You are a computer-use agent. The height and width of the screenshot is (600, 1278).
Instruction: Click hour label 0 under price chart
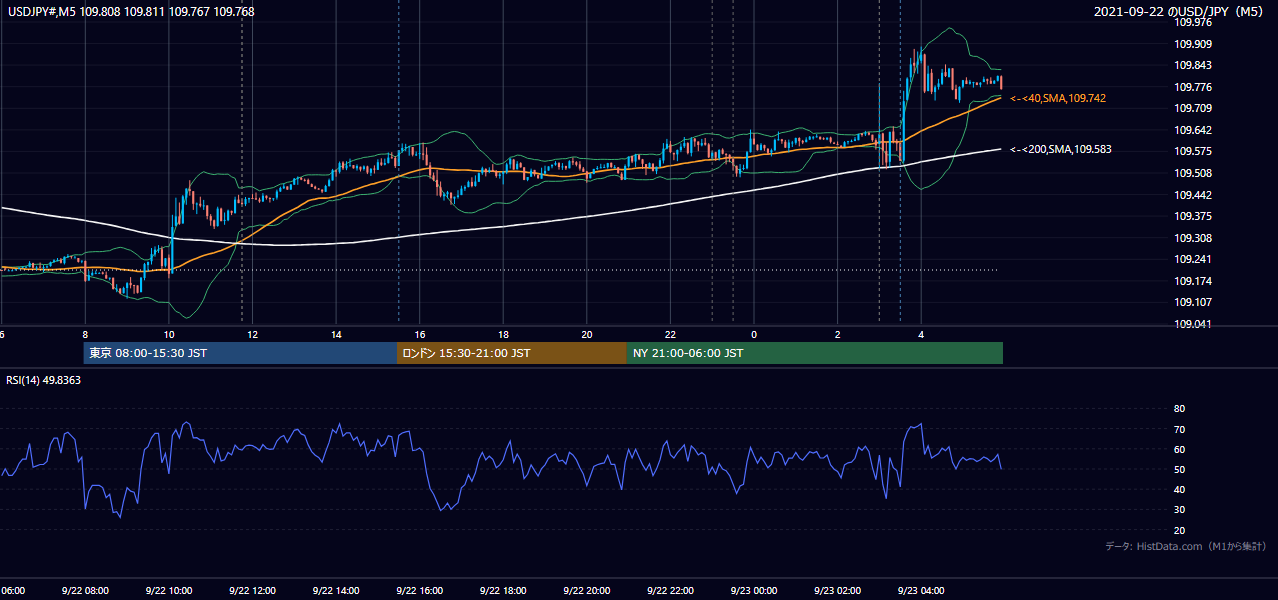pos(754,334)
